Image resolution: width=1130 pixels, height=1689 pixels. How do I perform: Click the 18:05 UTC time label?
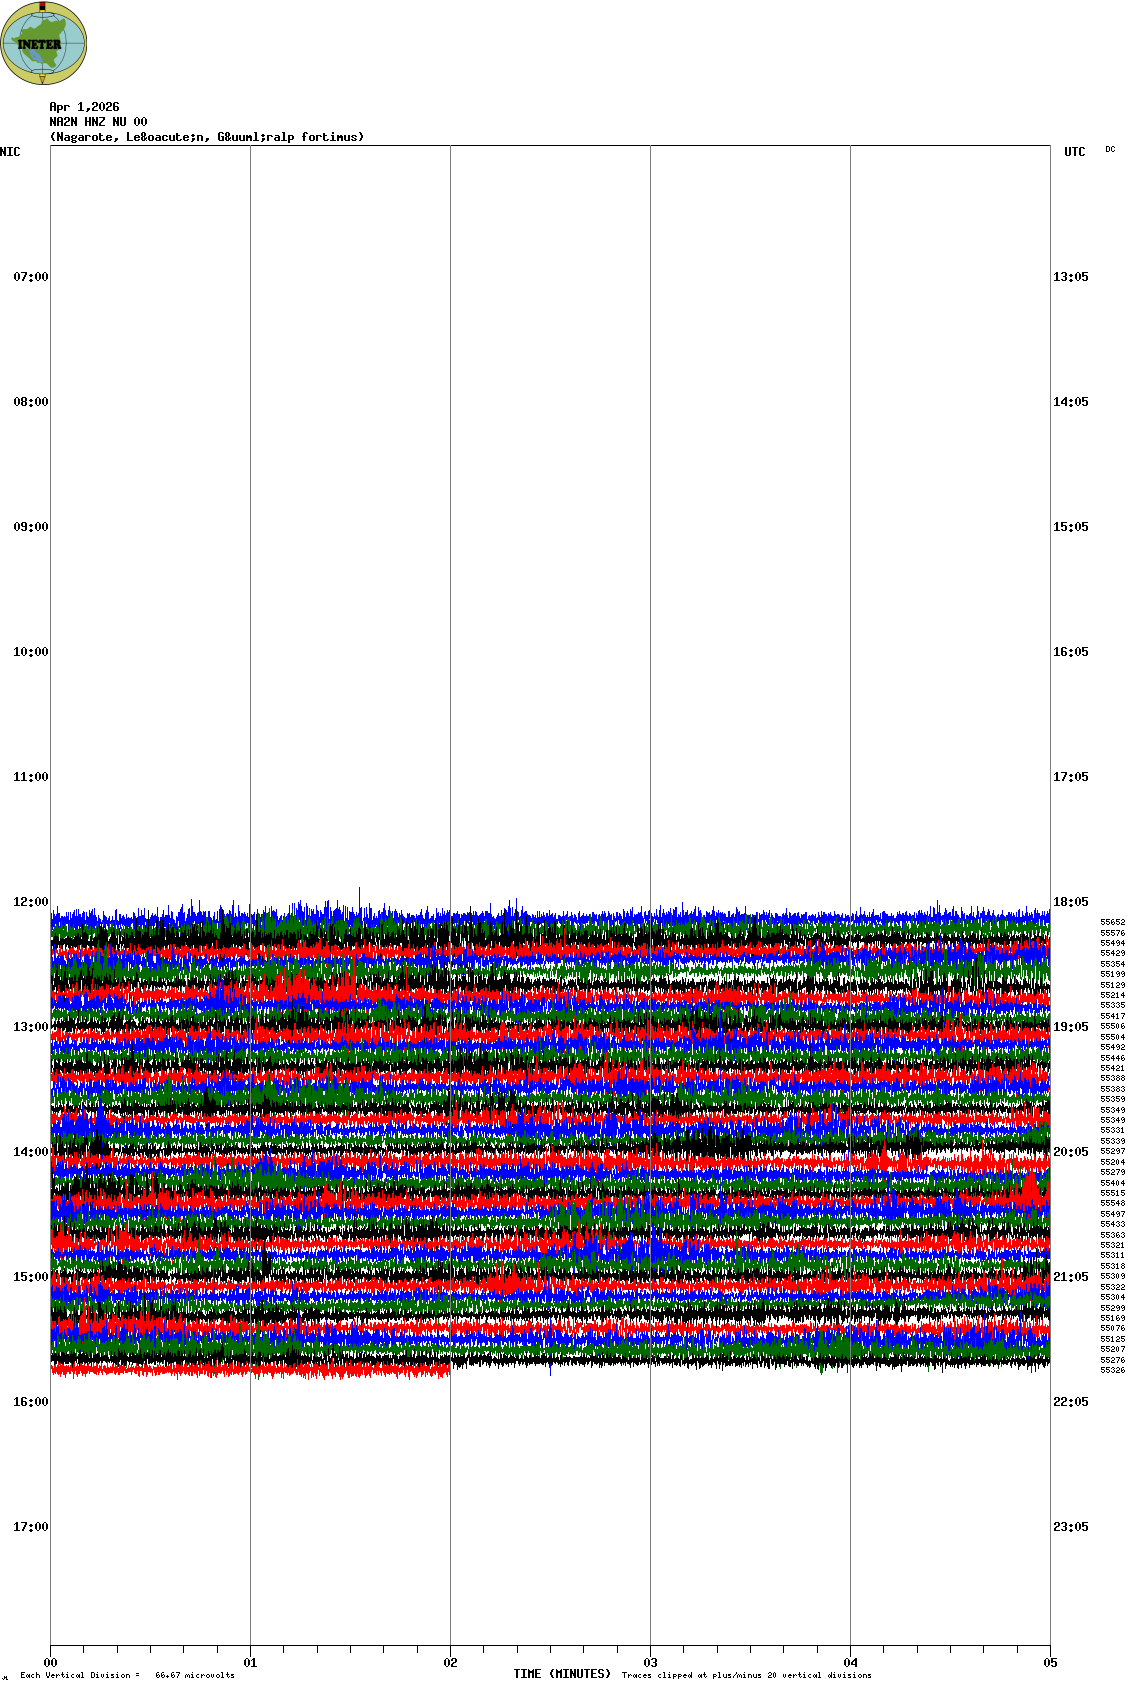(1070, 902)
